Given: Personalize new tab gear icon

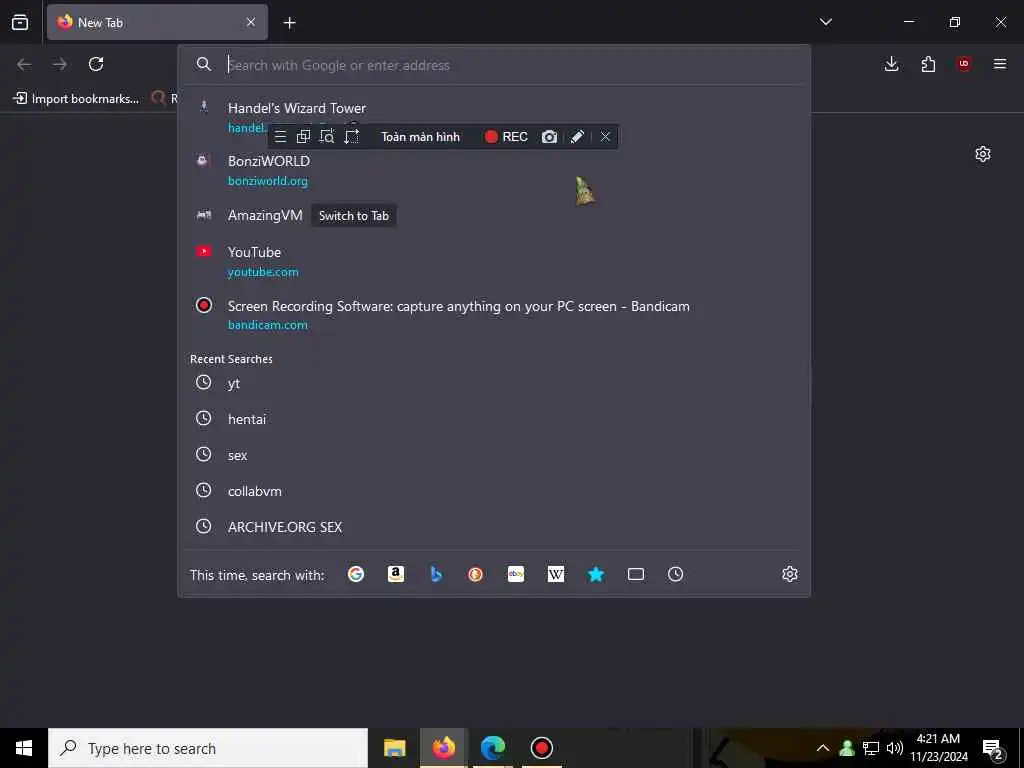Looking at the screenshot, I should 983,154.
